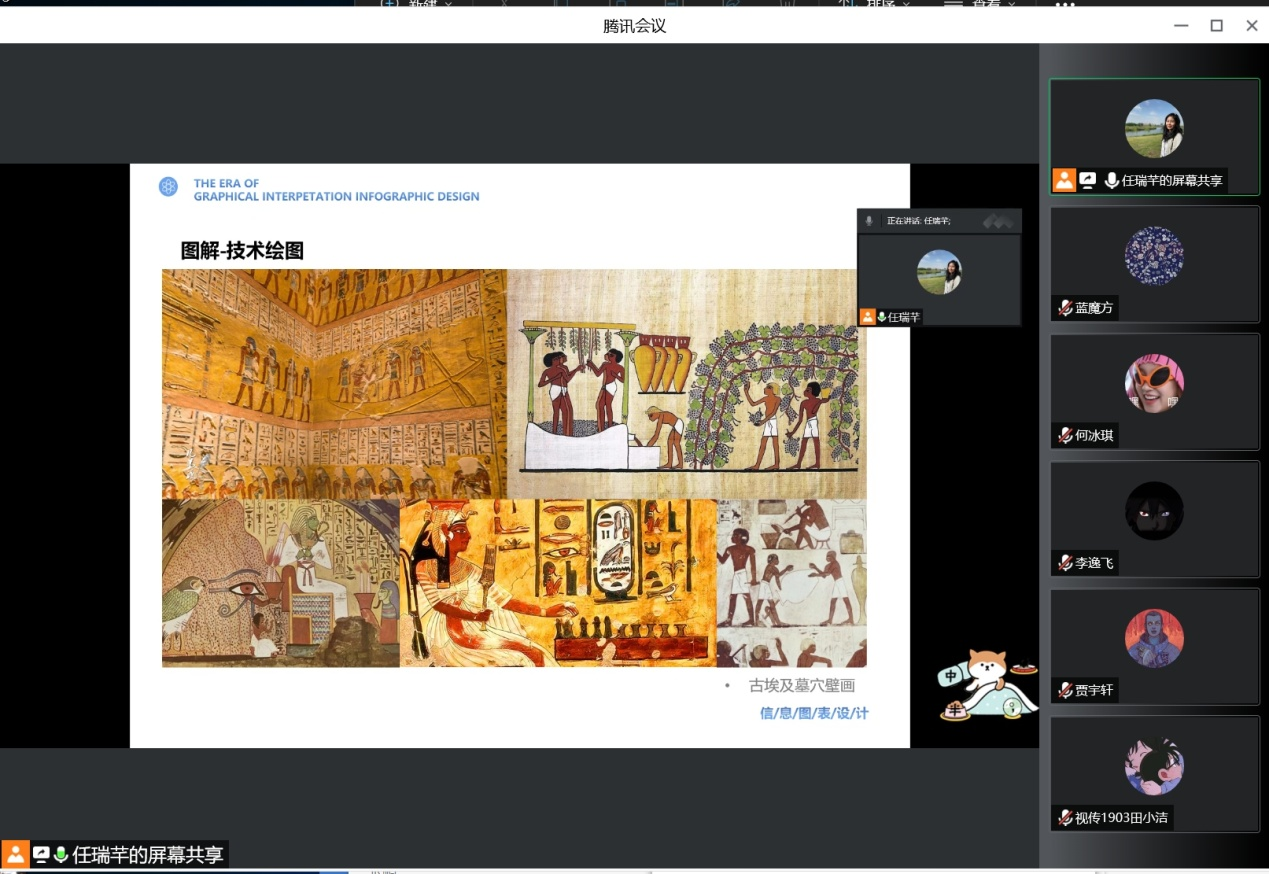Screen dimensions: 1269x874
Task: Click the muted microphone icon next to 贾宇轩
Action: [x=1065, y=690]
